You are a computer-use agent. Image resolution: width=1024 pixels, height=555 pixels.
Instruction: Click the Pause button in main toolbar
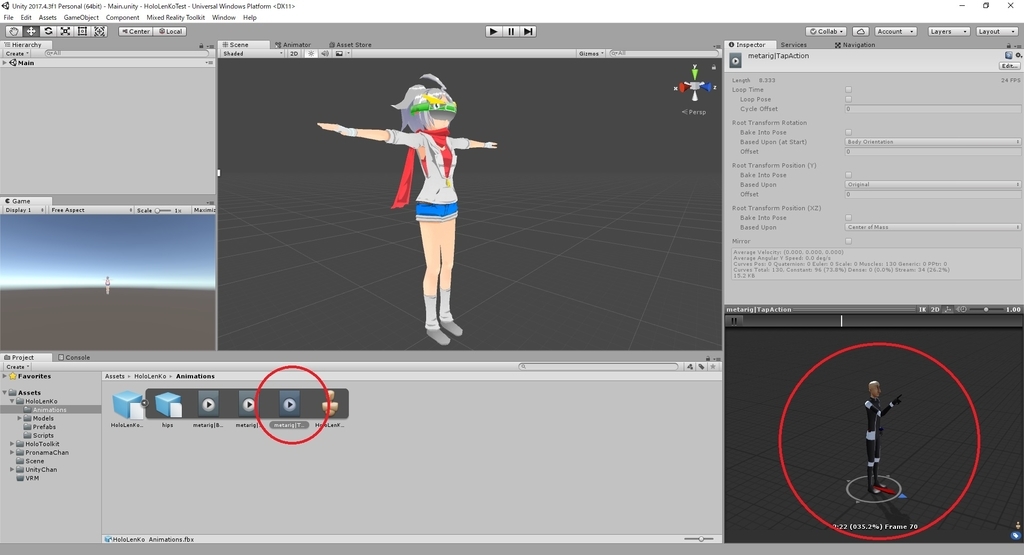pyautogui.click(x=511, y=31)
